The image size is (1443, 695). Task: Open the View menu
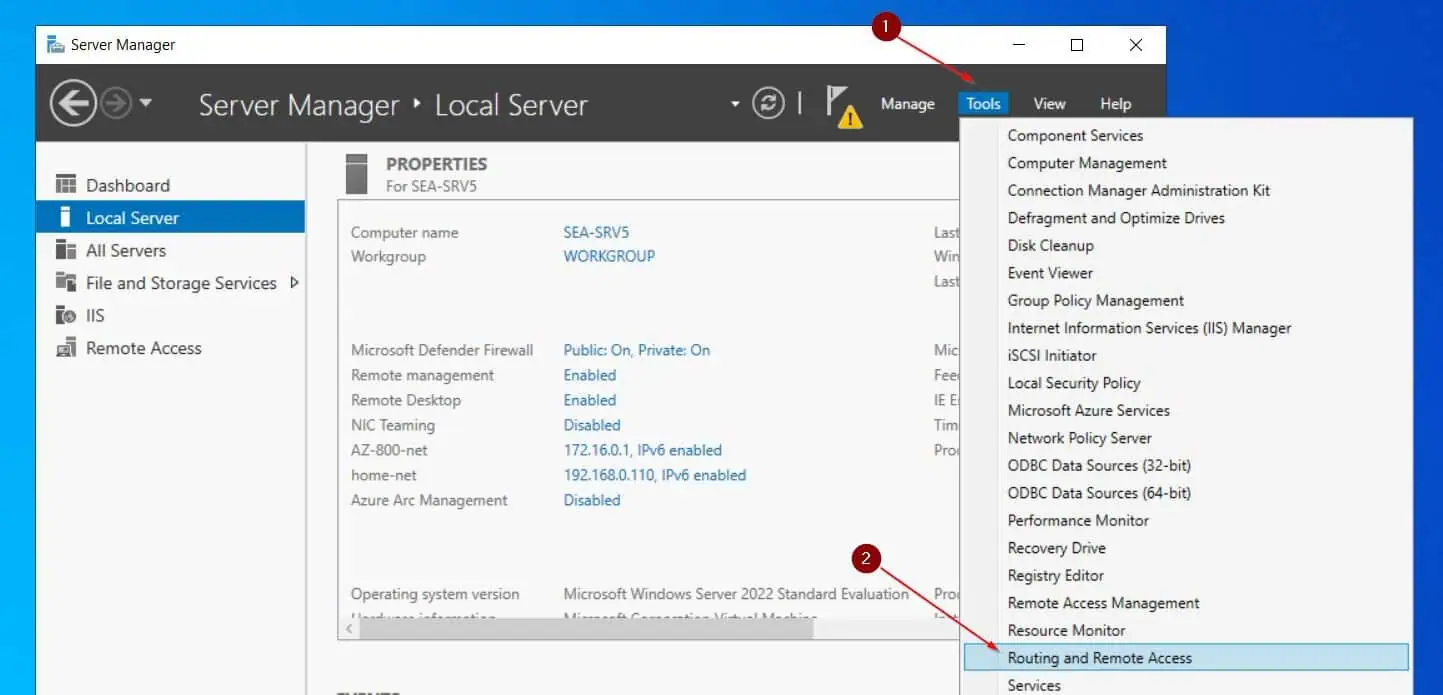tap(1049, 104)
